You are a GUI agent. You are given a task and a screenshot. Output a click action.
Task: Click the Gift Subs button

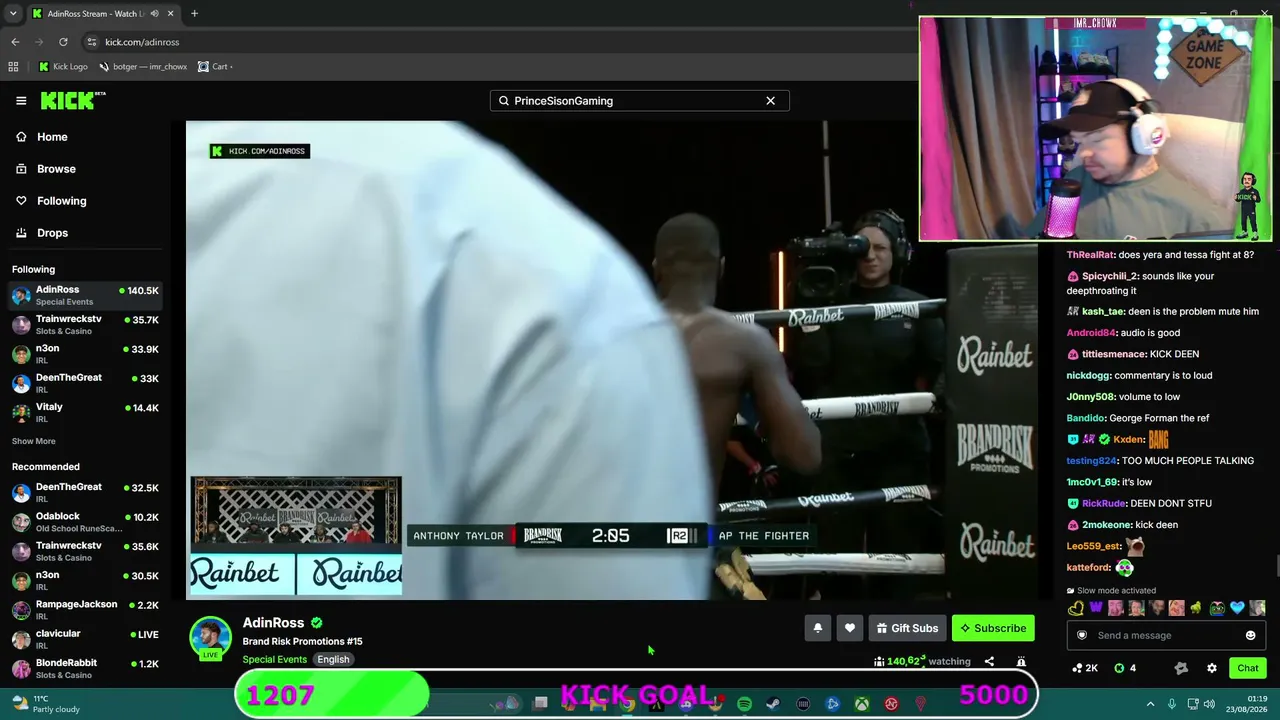click(x=907, y=628)
